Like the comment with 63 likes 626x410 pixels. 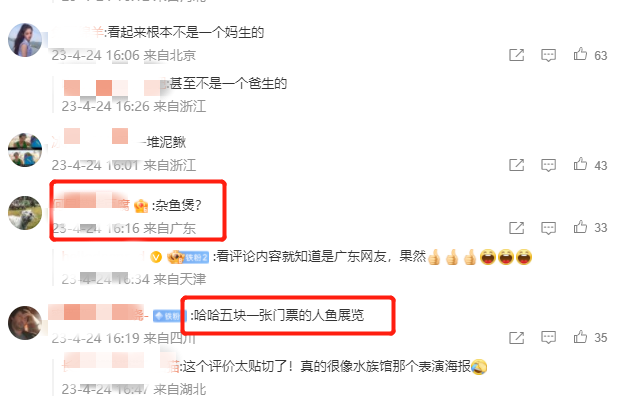(x=580, y=54)
